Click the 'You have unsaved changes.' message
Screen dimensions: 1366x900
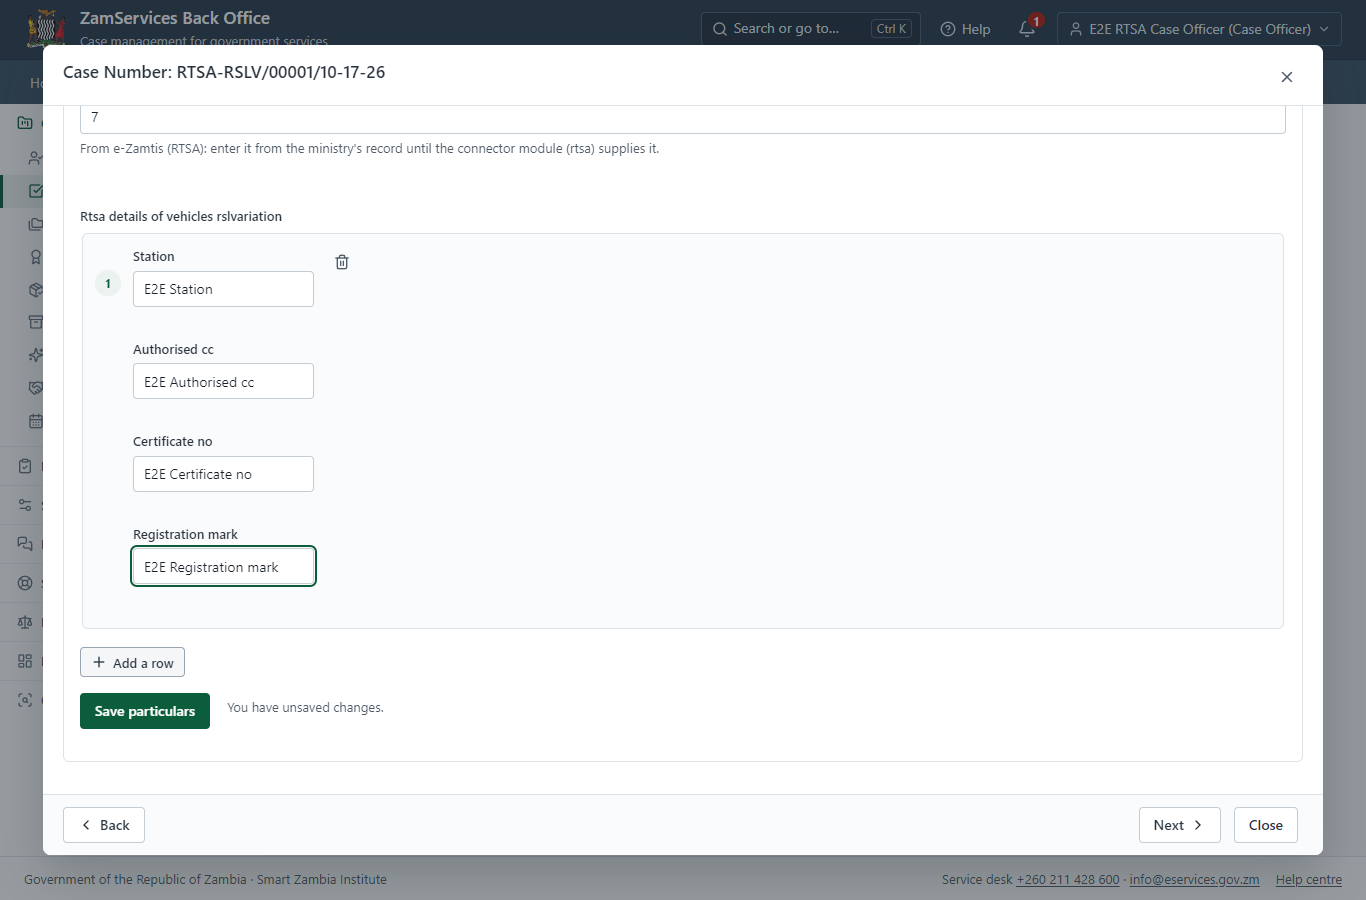coord(305,708)
